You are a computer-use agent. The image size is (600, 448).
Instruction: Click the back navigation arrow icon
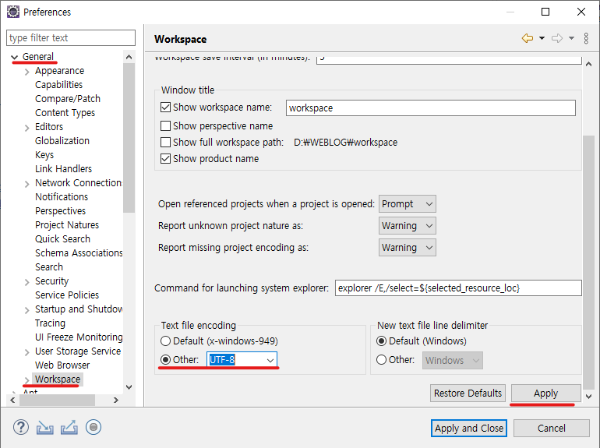[x=527, y=38]
